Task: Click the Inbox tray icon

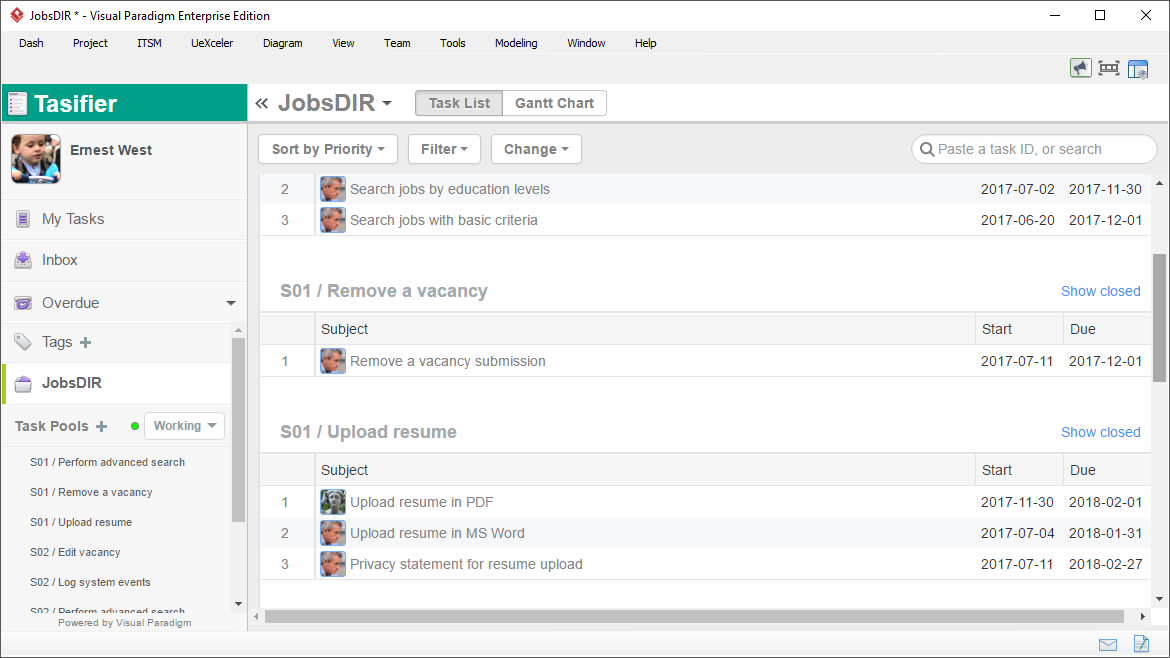Action: pos(23,260)
